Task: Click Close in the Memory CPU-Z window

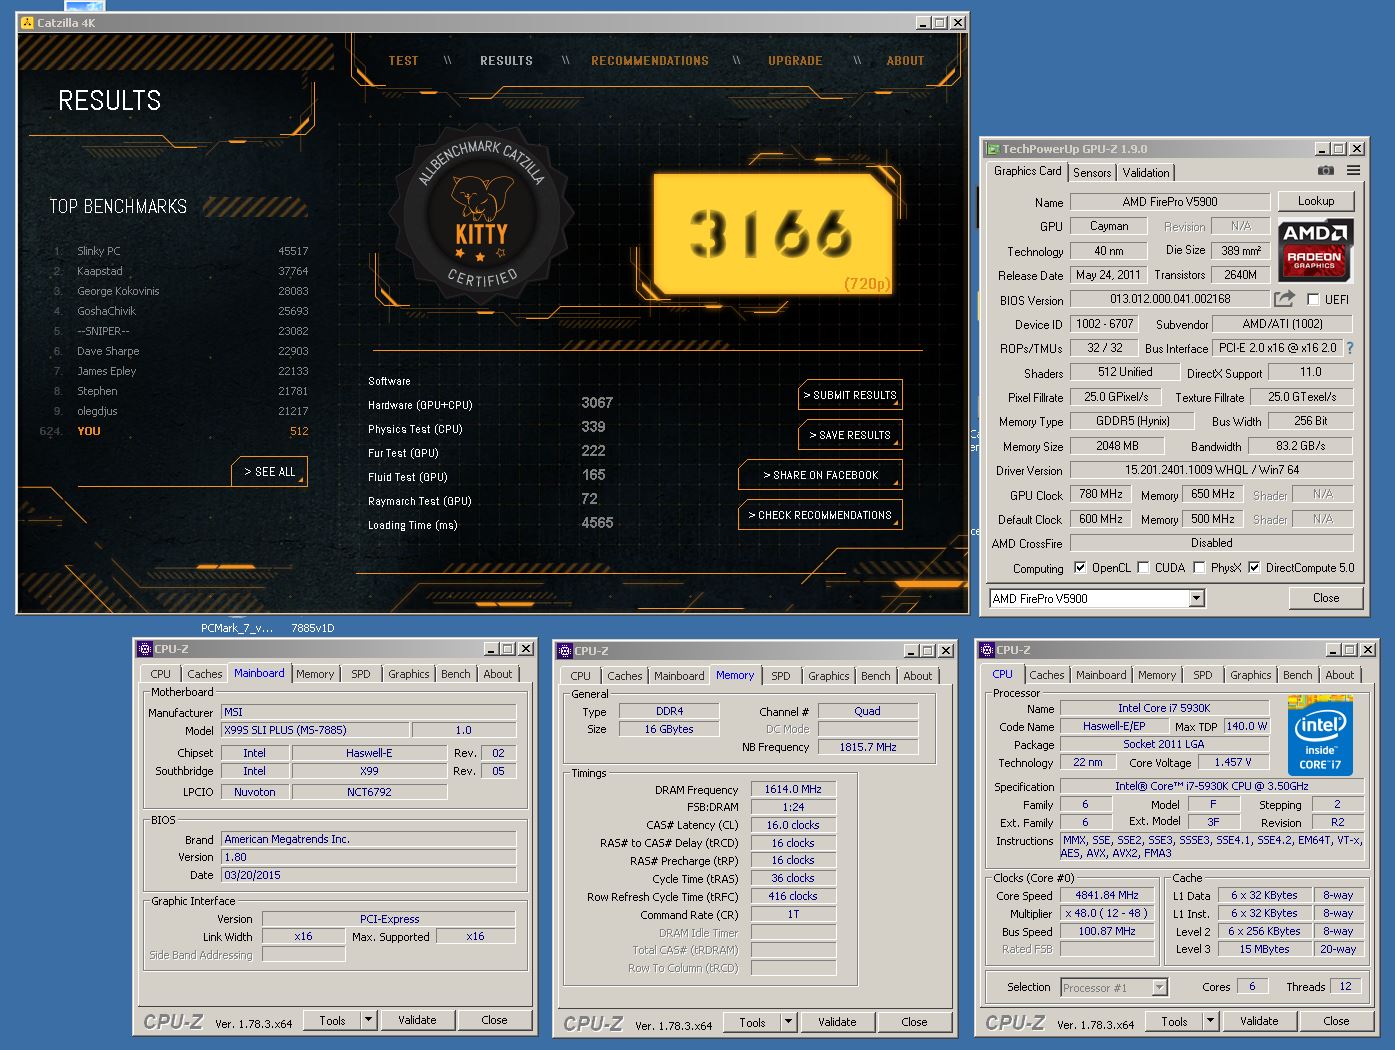Action: pos(914,1022)
